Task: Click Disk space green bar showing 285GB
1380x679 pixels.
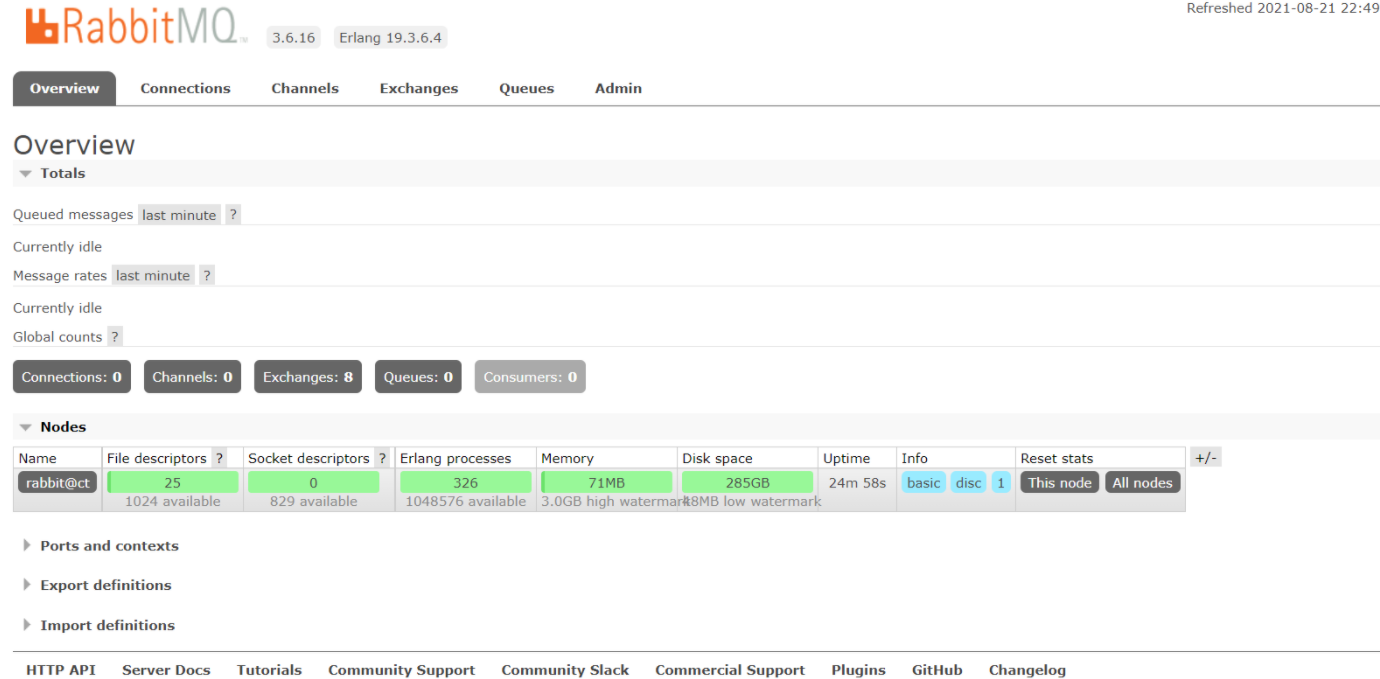Action: (748, 482)
